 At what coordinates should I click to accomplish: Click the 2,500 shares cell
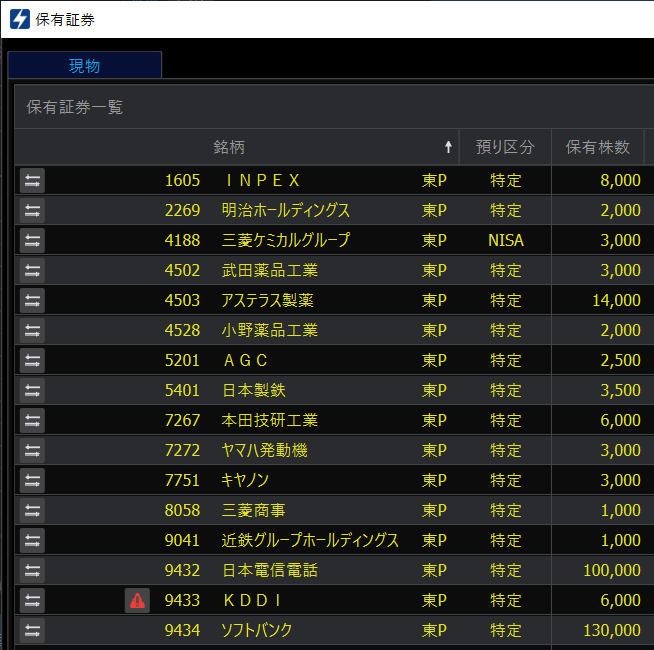point(620,360)
